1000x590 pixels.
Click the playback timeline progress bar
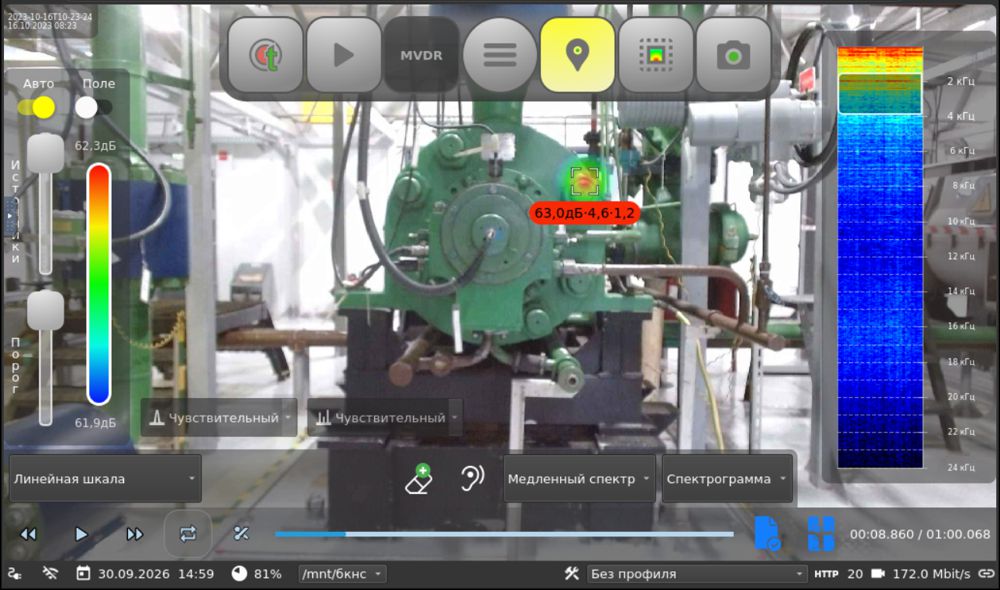point(504,534)
